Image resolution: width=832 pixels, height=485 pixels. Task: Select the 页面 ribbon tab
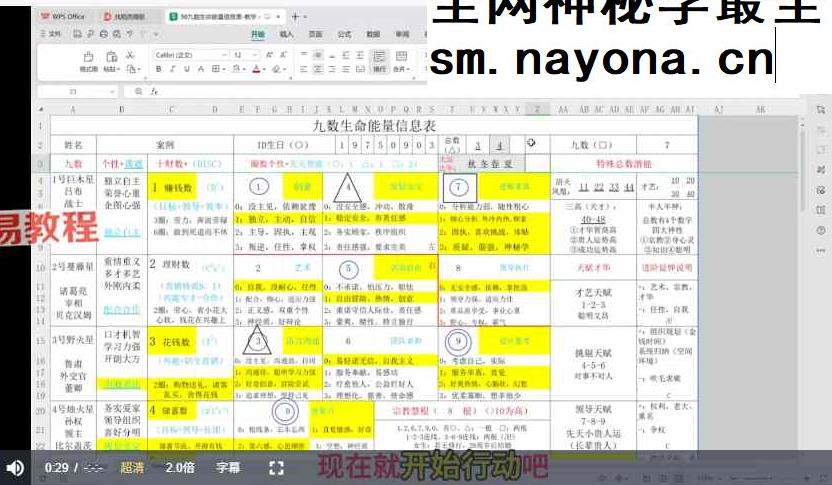316,34
